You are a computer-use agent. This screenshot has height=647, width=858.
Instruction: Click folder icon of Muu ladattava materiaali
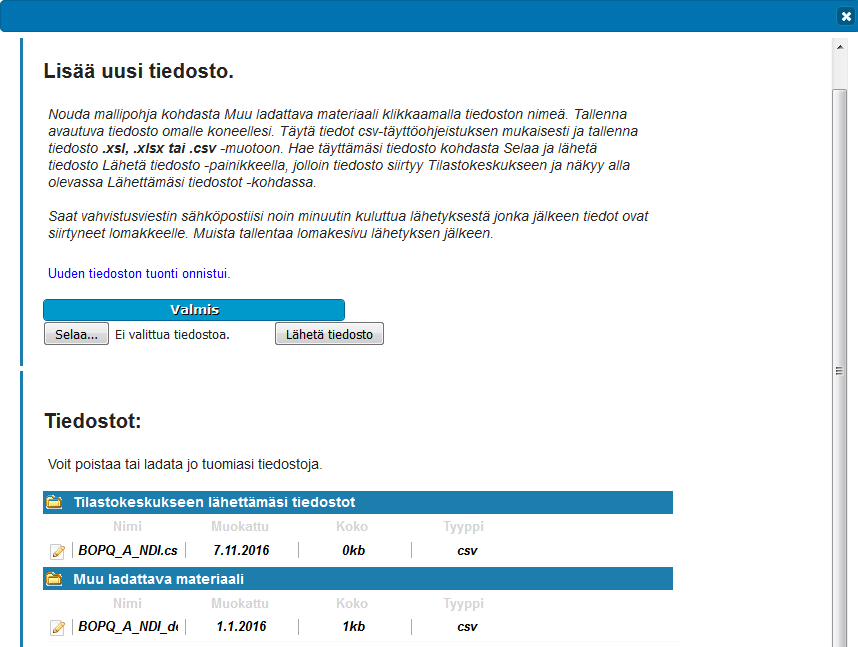click(54, 579)
